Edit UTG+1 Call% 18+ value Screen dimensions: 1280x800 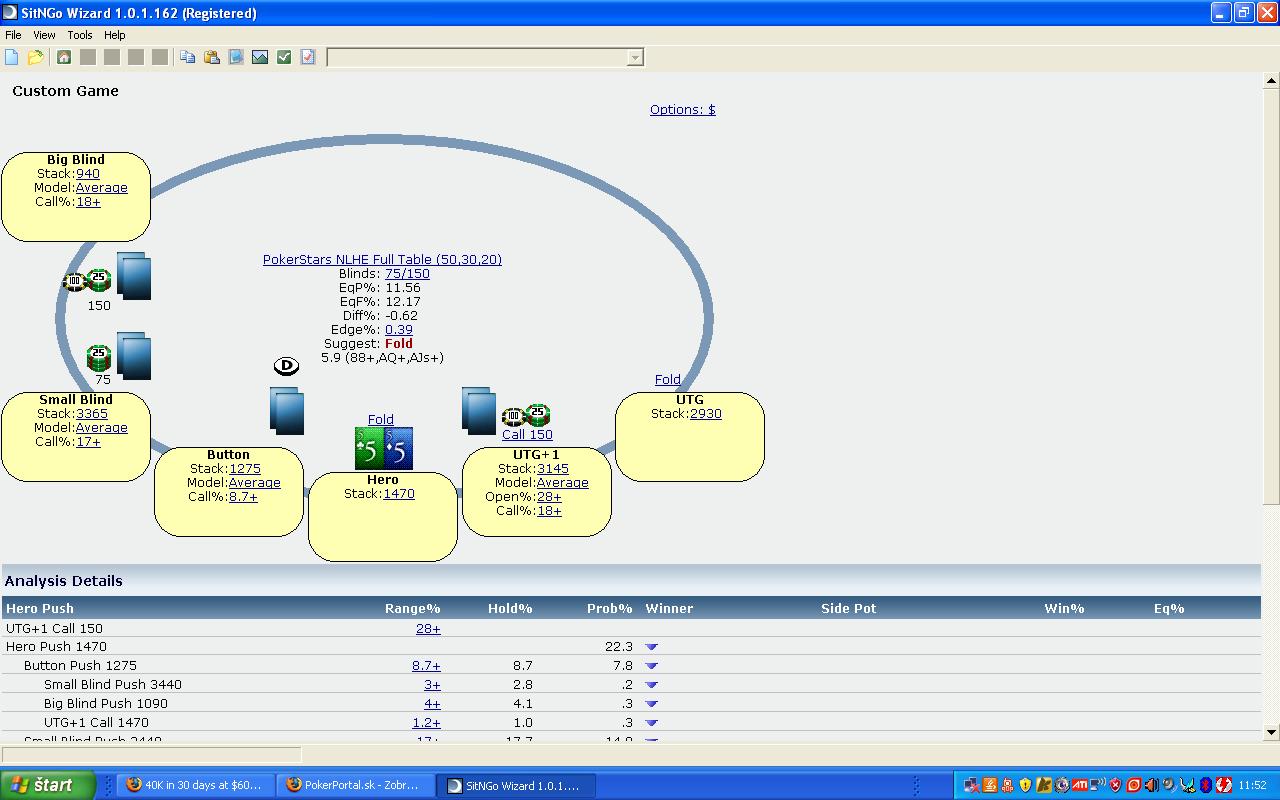pyautogui.click(x=549, y=510)
